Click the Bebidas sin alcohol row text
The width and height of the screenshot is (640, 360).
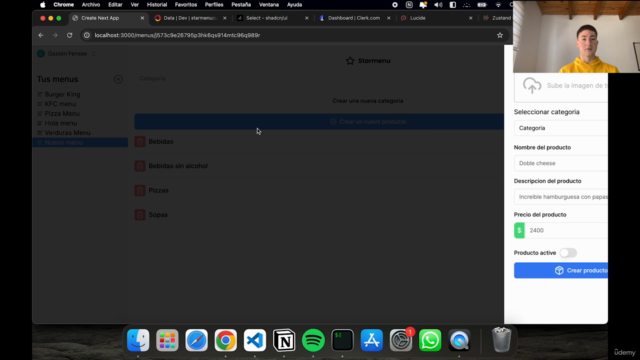click(178, 166)
